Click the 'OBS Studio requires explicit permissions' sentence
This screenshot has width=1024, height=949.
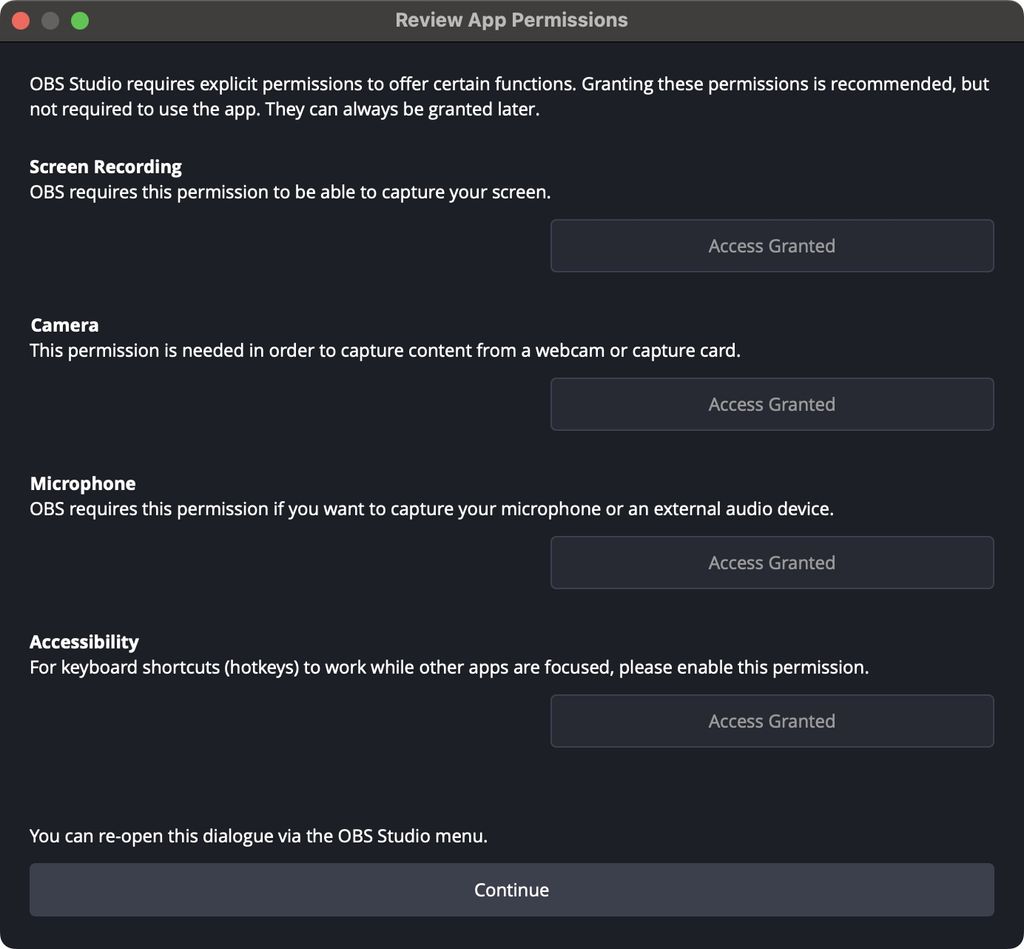[x=300, y=84]
